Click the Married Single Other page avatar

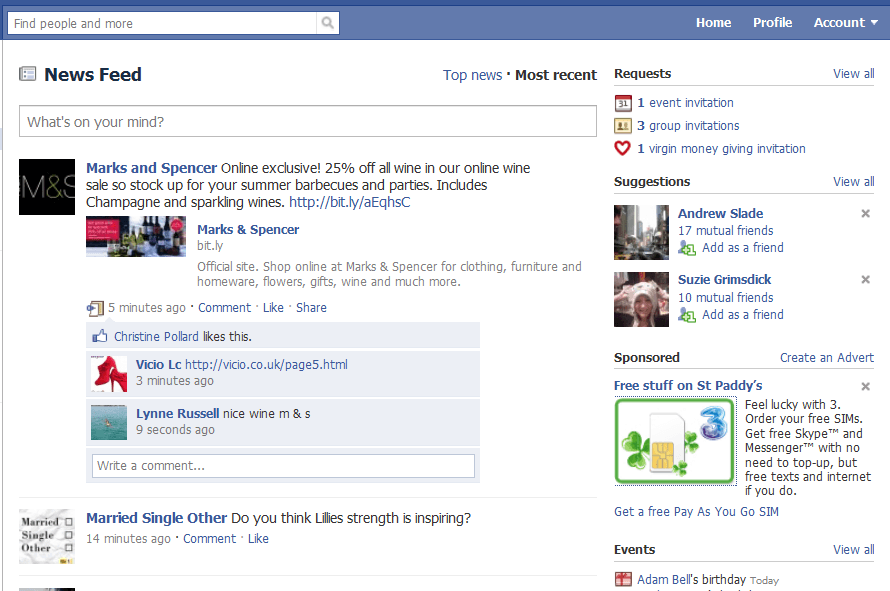point(47,536)
